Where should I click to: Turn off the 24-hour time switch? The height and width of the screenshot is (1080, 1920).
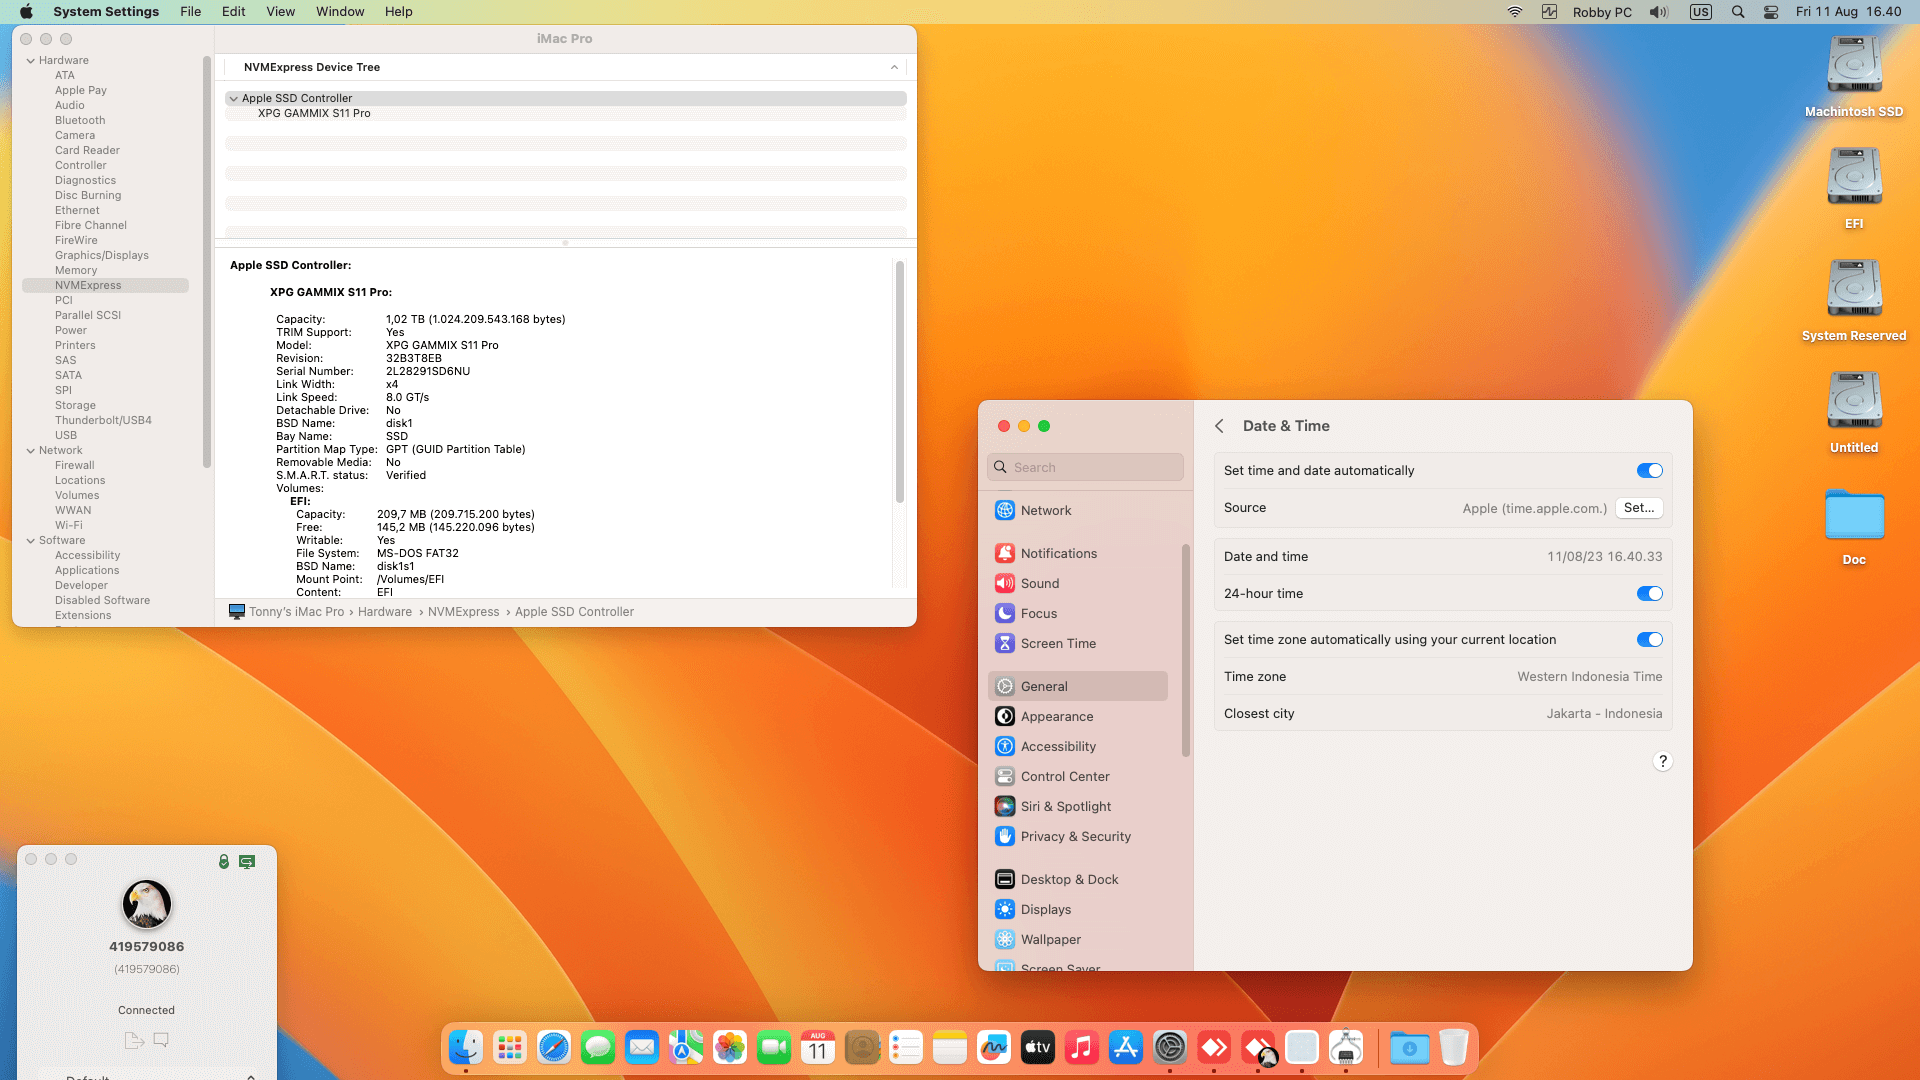[x=1649, y=594]
